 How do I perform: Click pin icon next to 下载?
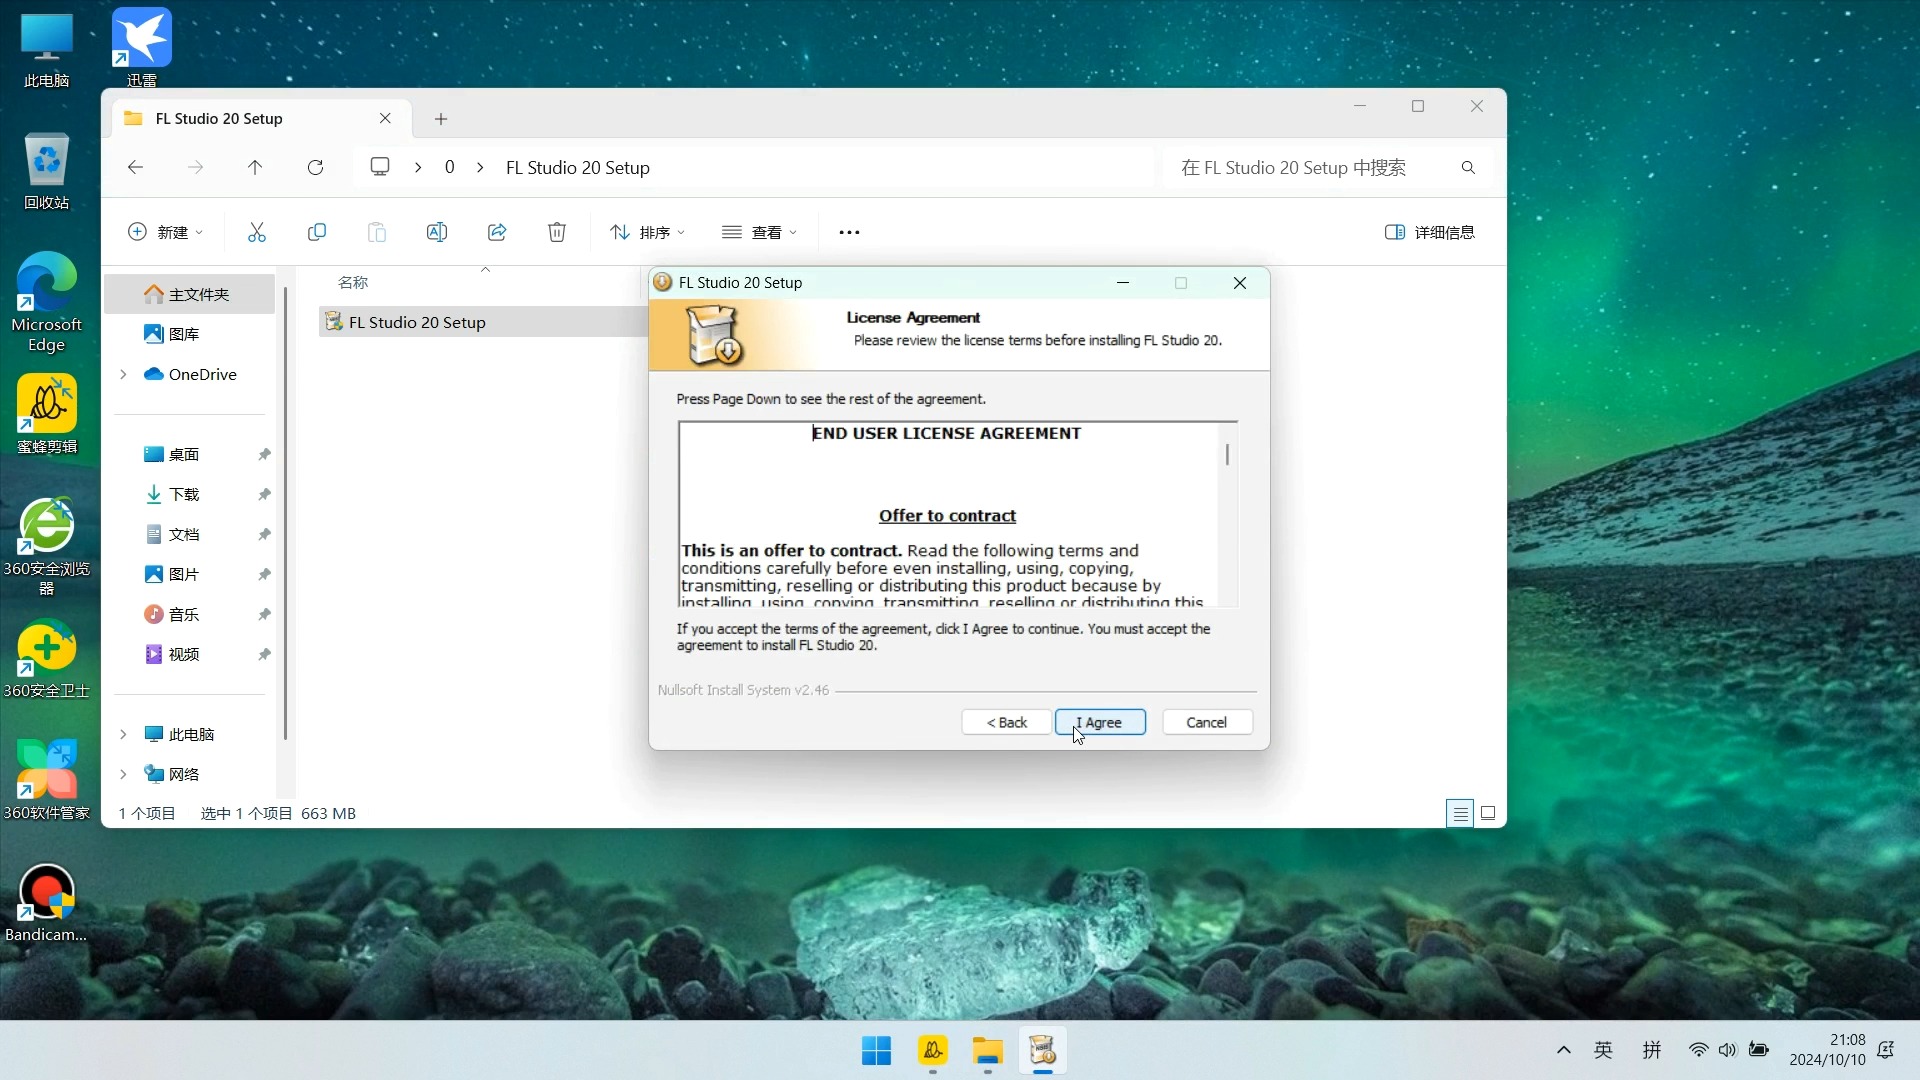(264, 494)
